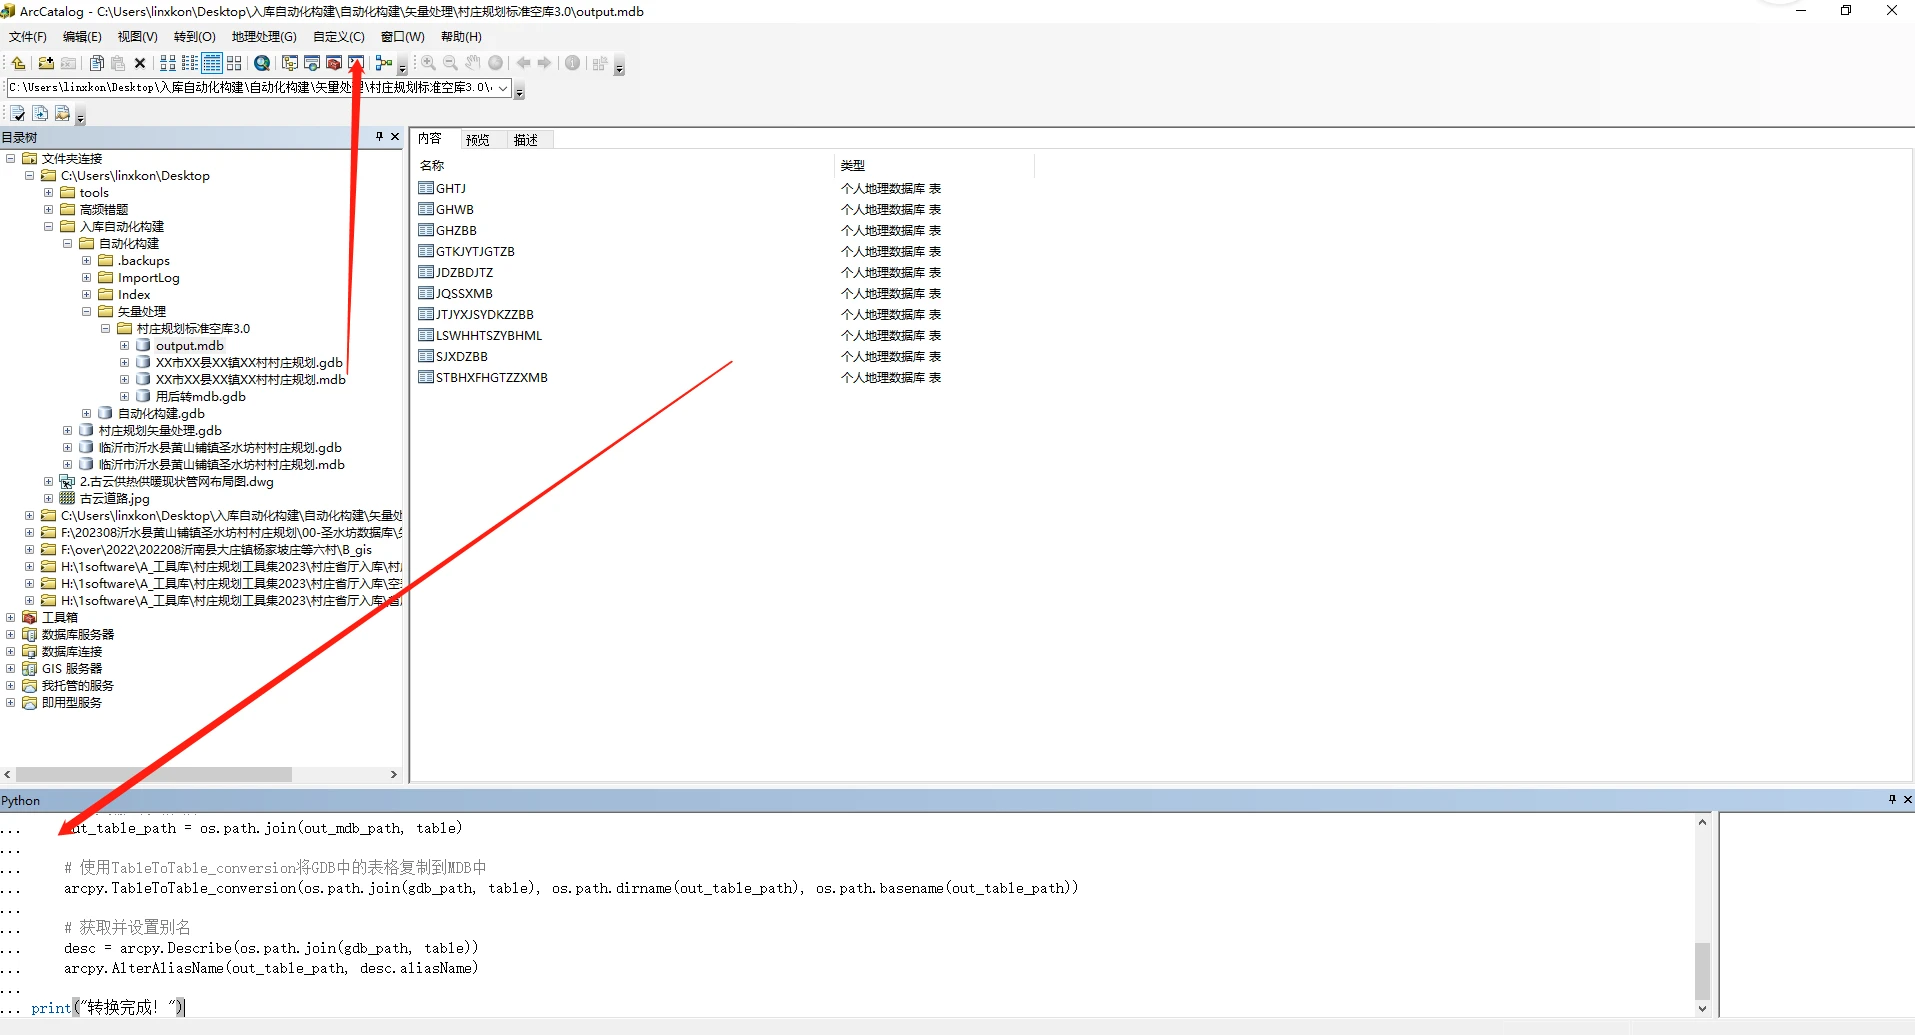The image size is (1915, 1035).
Task: Close the Python window panel
Action: point(1907,800)
